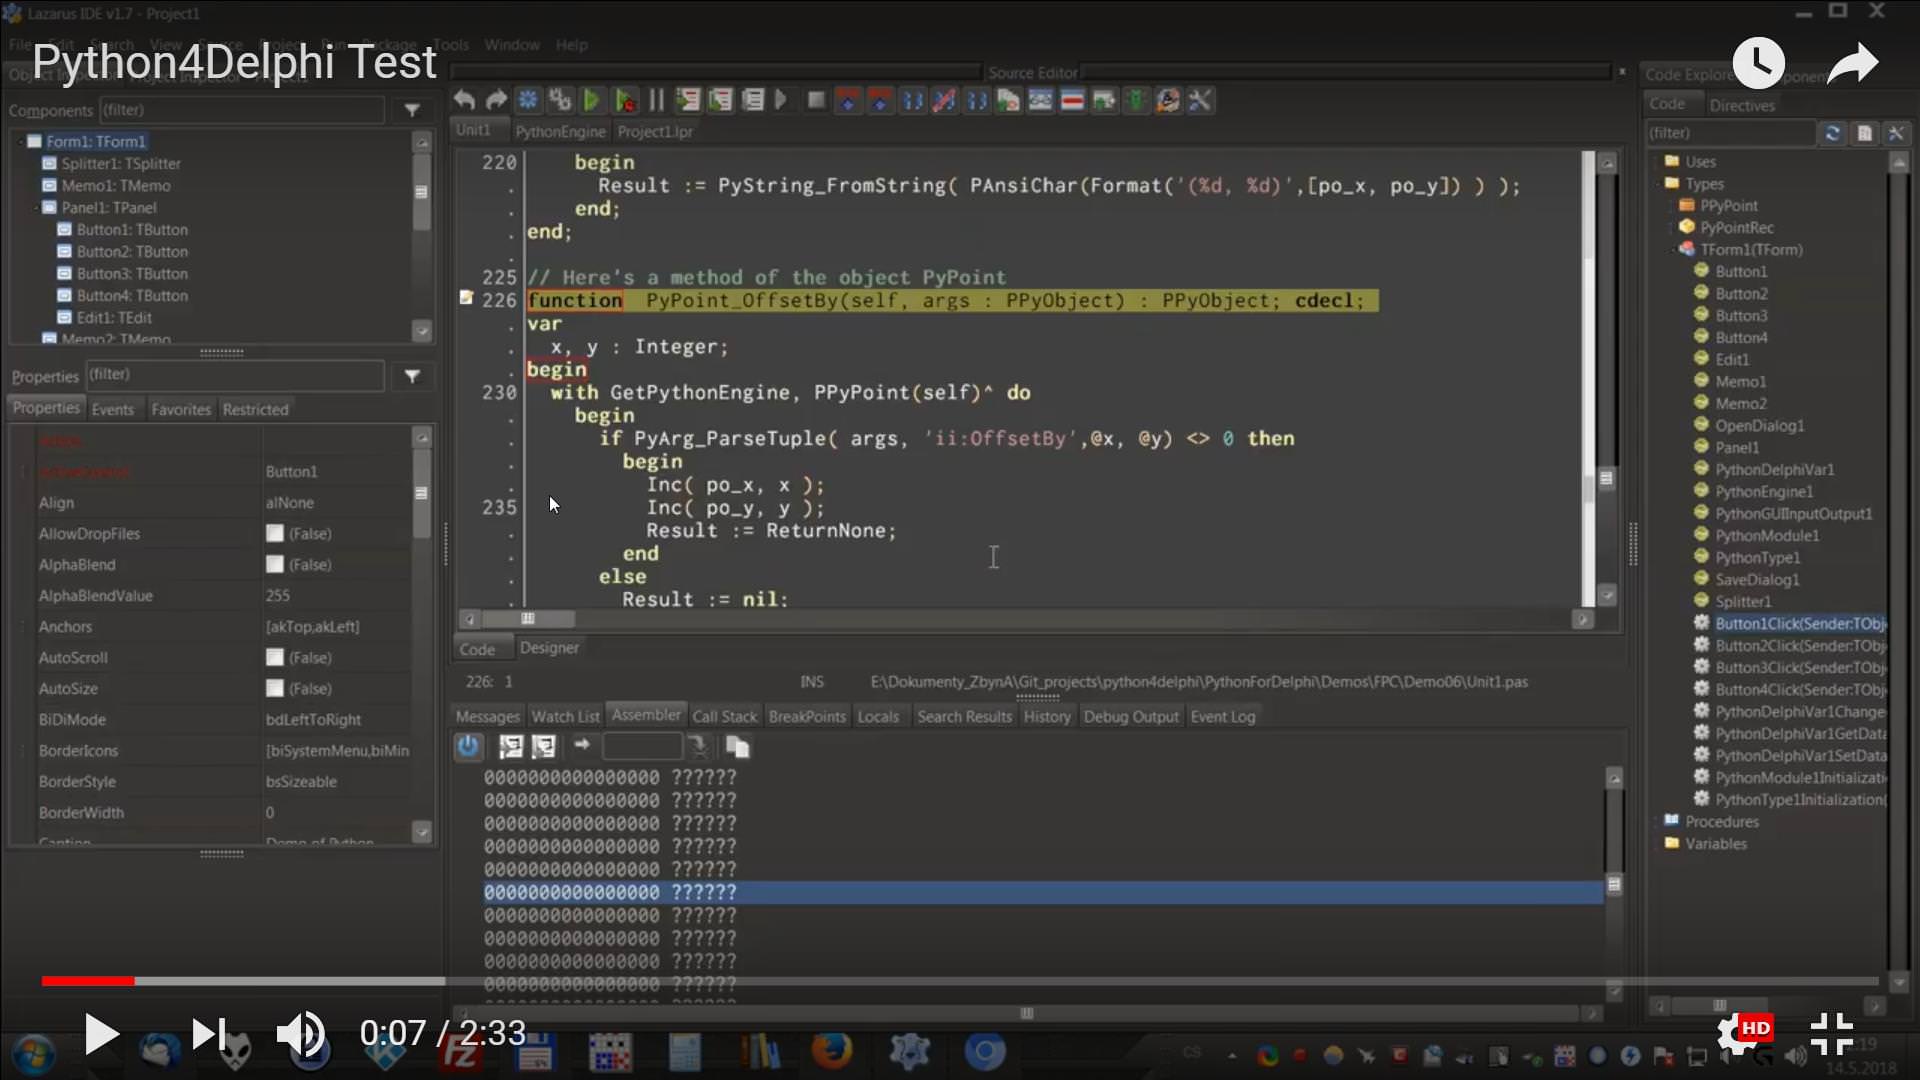The height and width of the screenshot is (1080, 1920).
Task: Click the Undo arrow in IDE toolbar
Action: pos(464,100)
